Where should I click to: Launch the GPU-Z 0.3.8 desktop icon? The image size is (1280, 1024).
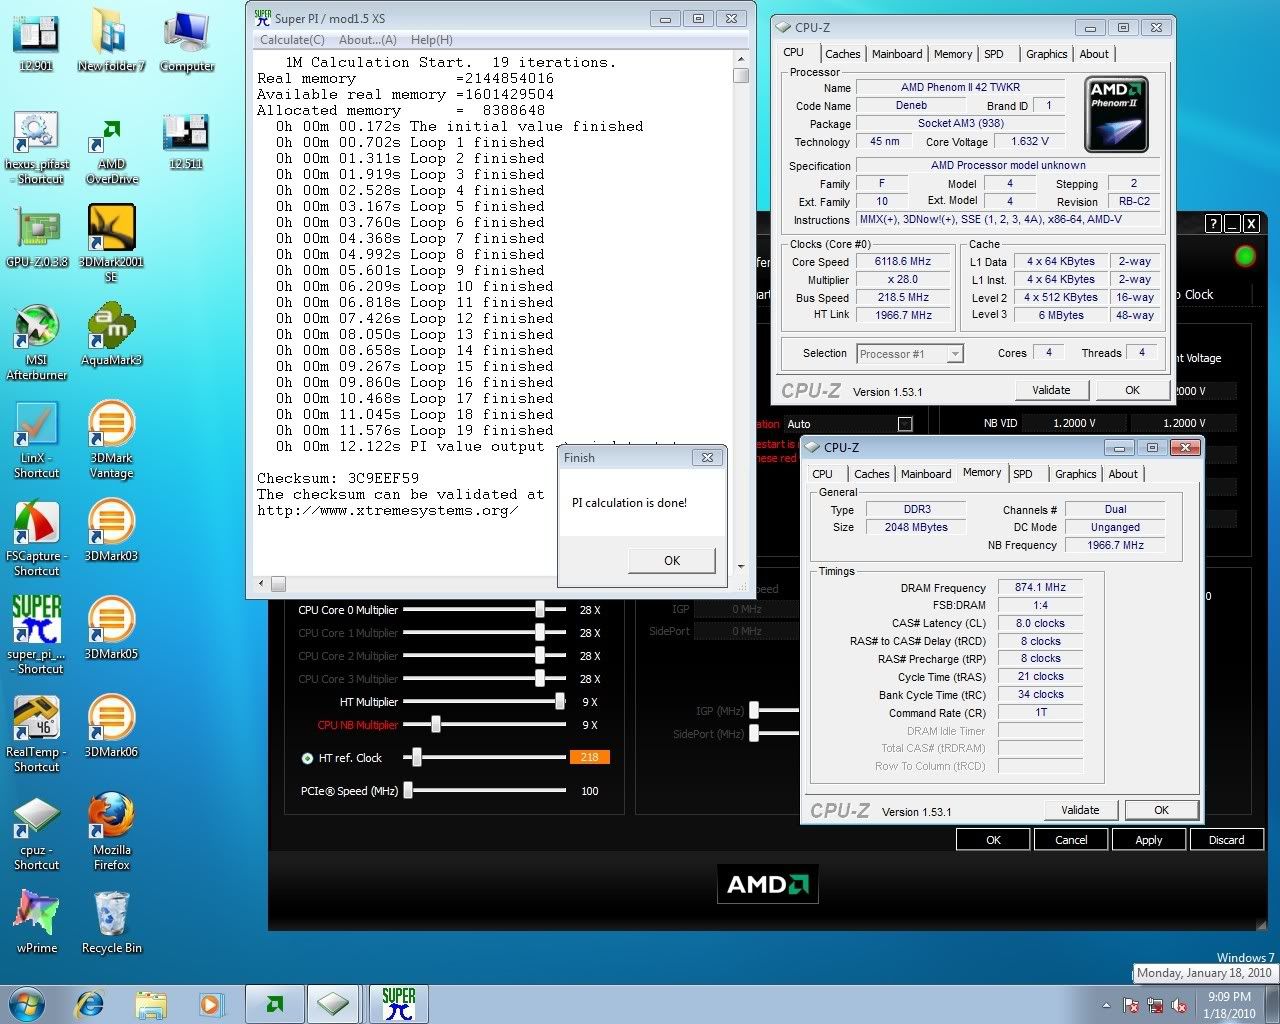36,237
